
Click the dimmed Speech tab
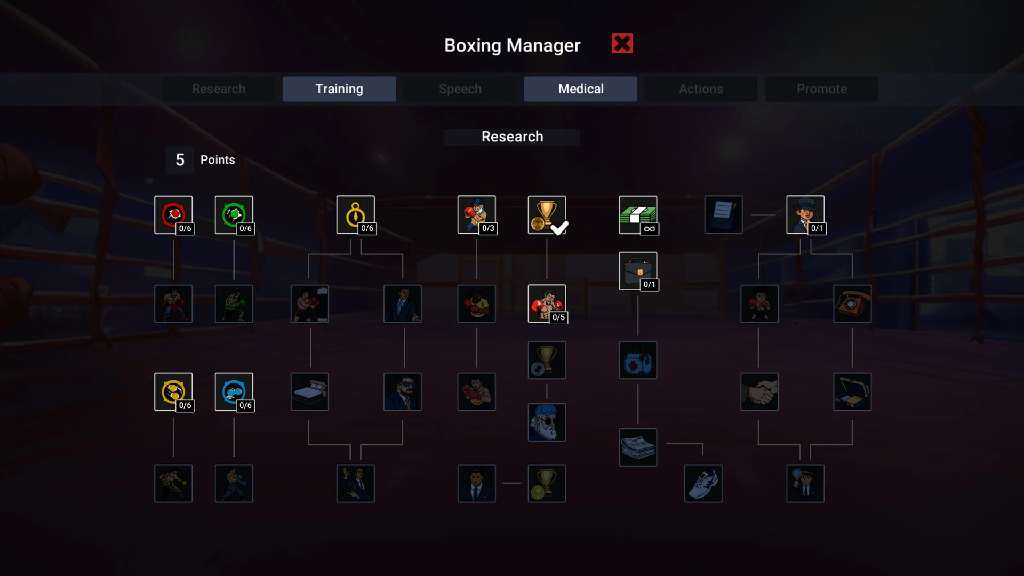click(460, 89)
